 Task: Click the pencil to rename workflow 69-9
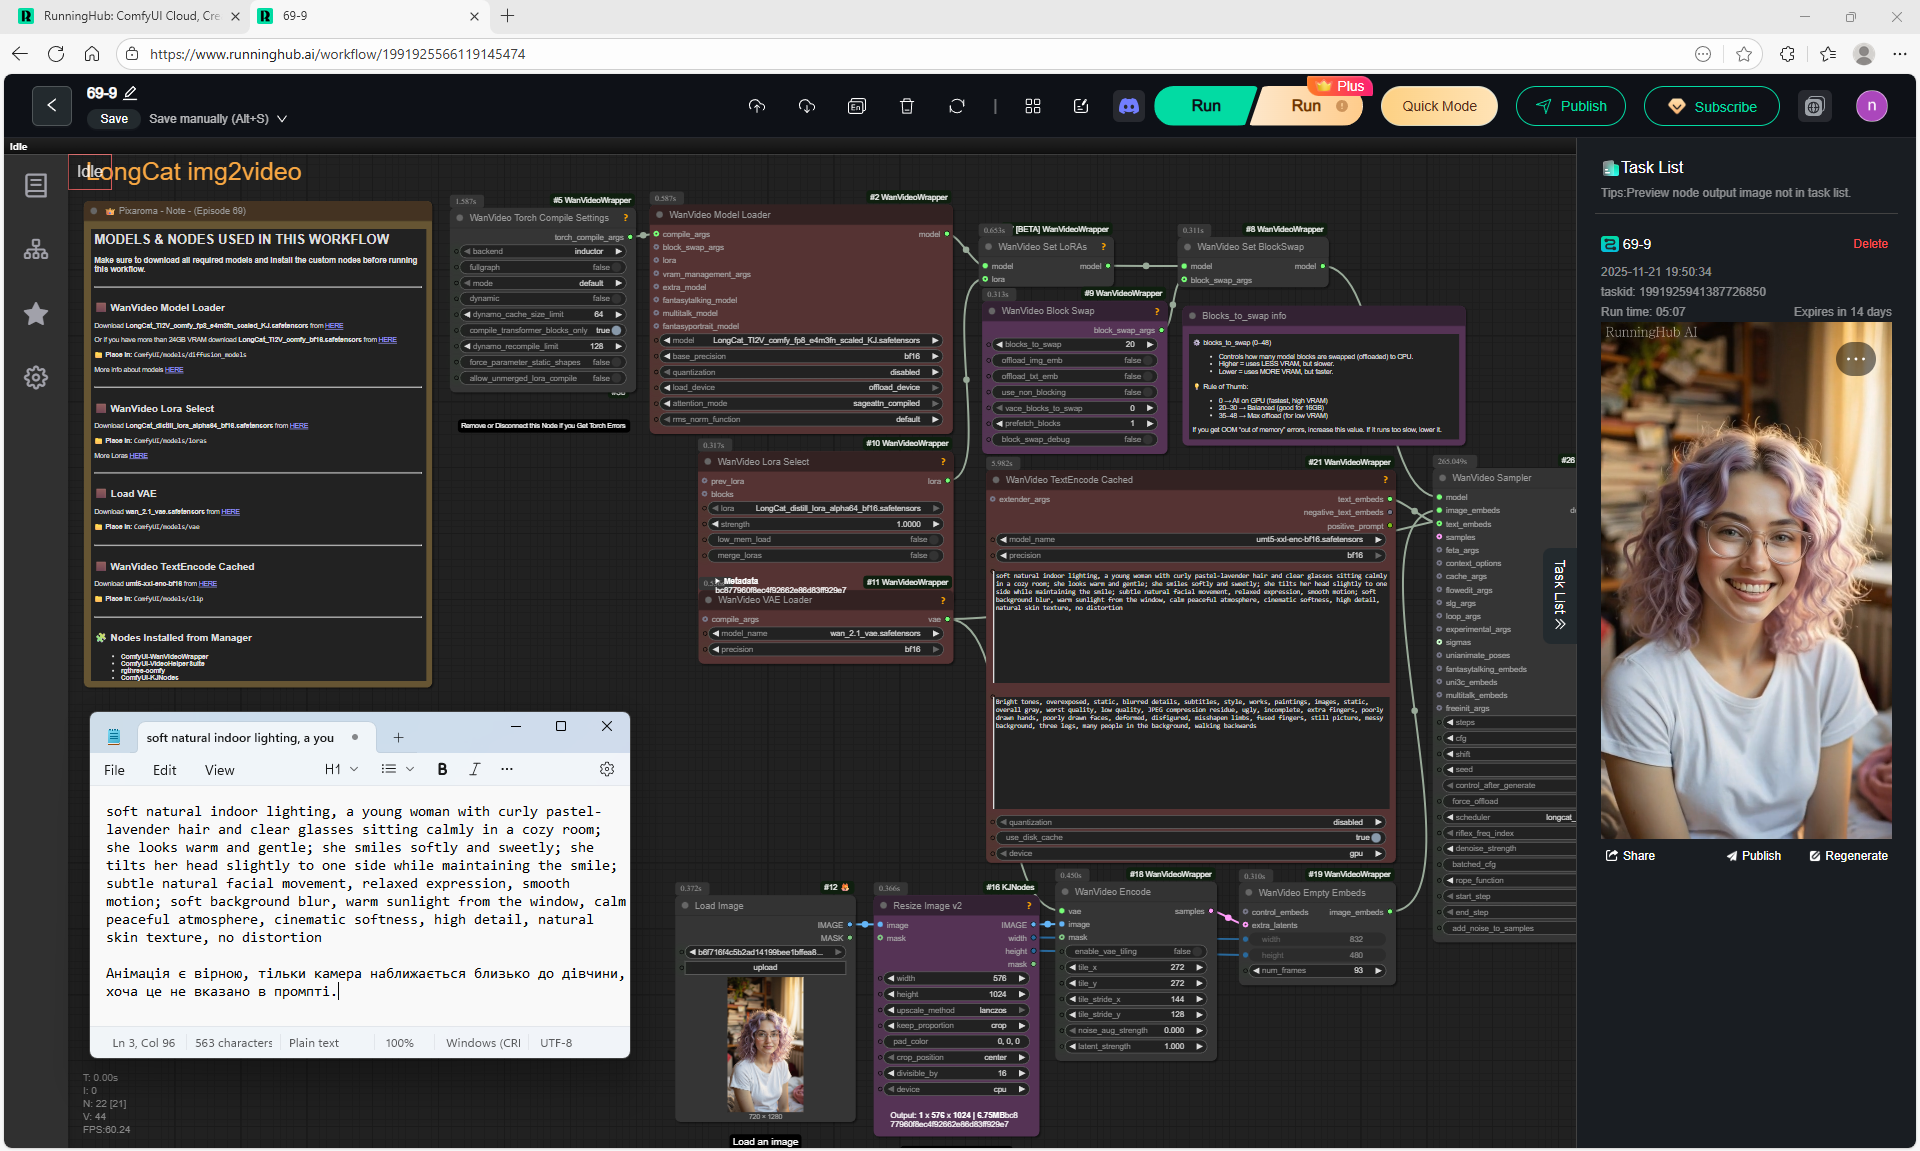click(x=130, y=93)
